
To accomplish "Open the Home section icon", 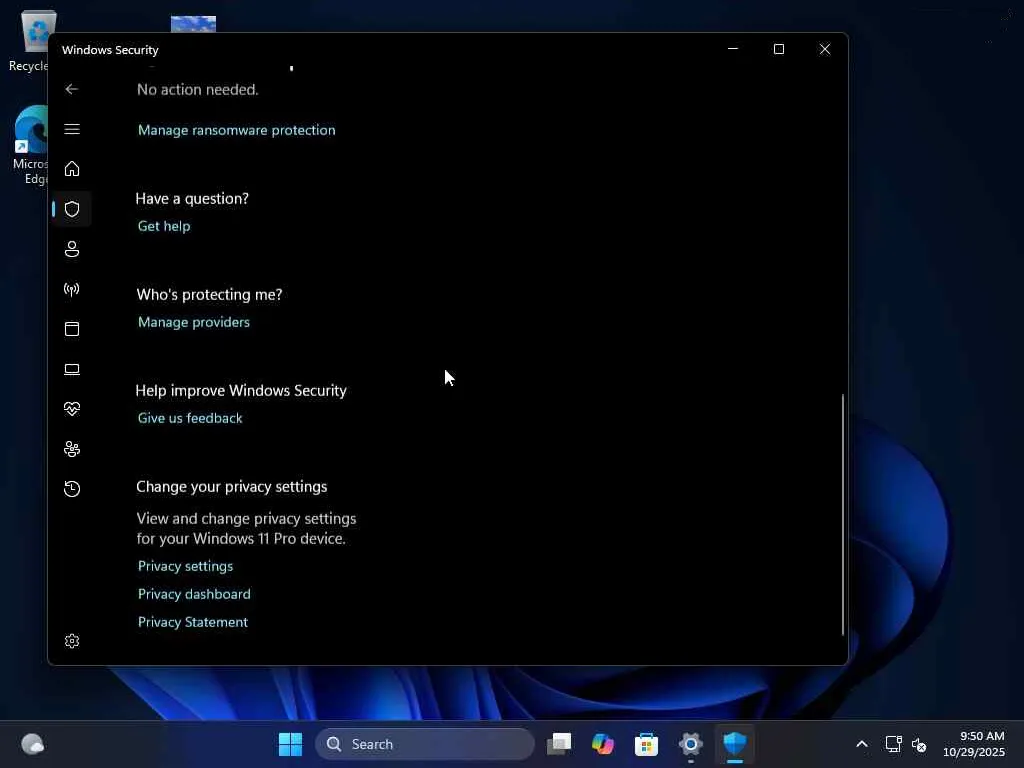I will (x=72, y=168).
